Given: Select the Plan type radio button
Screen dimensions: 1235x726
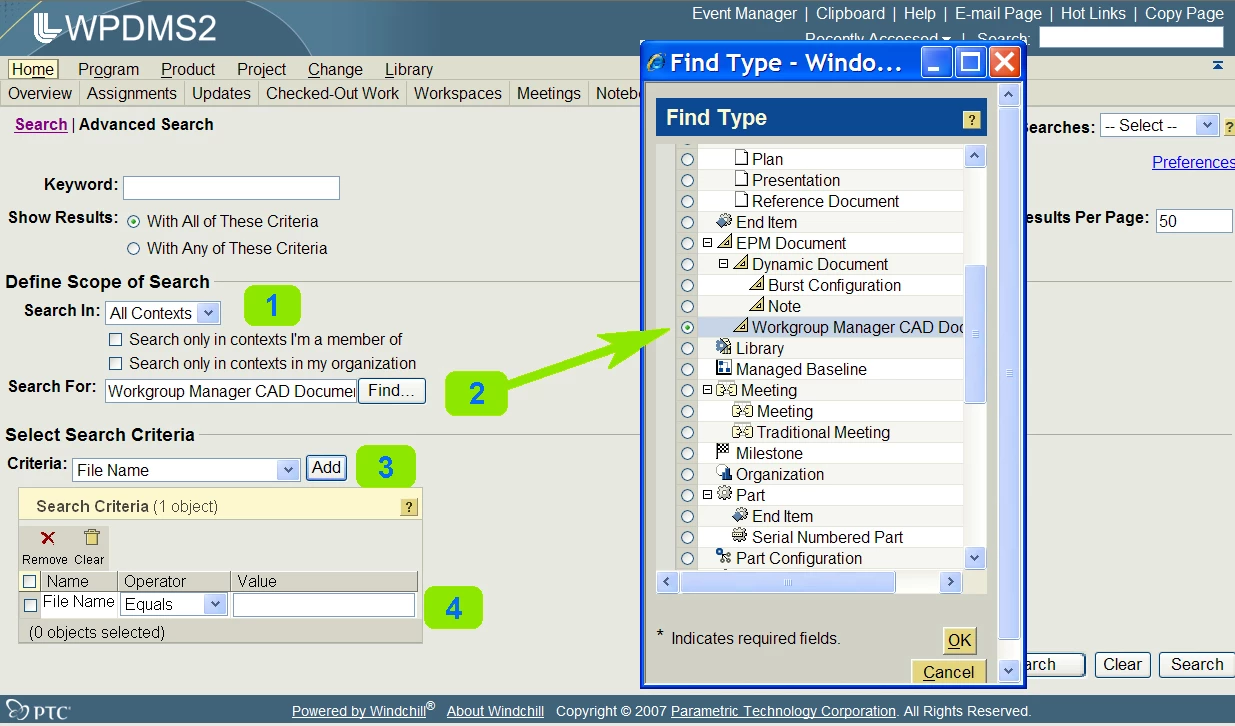Looking at the screenshot, I should pos(687,159).
